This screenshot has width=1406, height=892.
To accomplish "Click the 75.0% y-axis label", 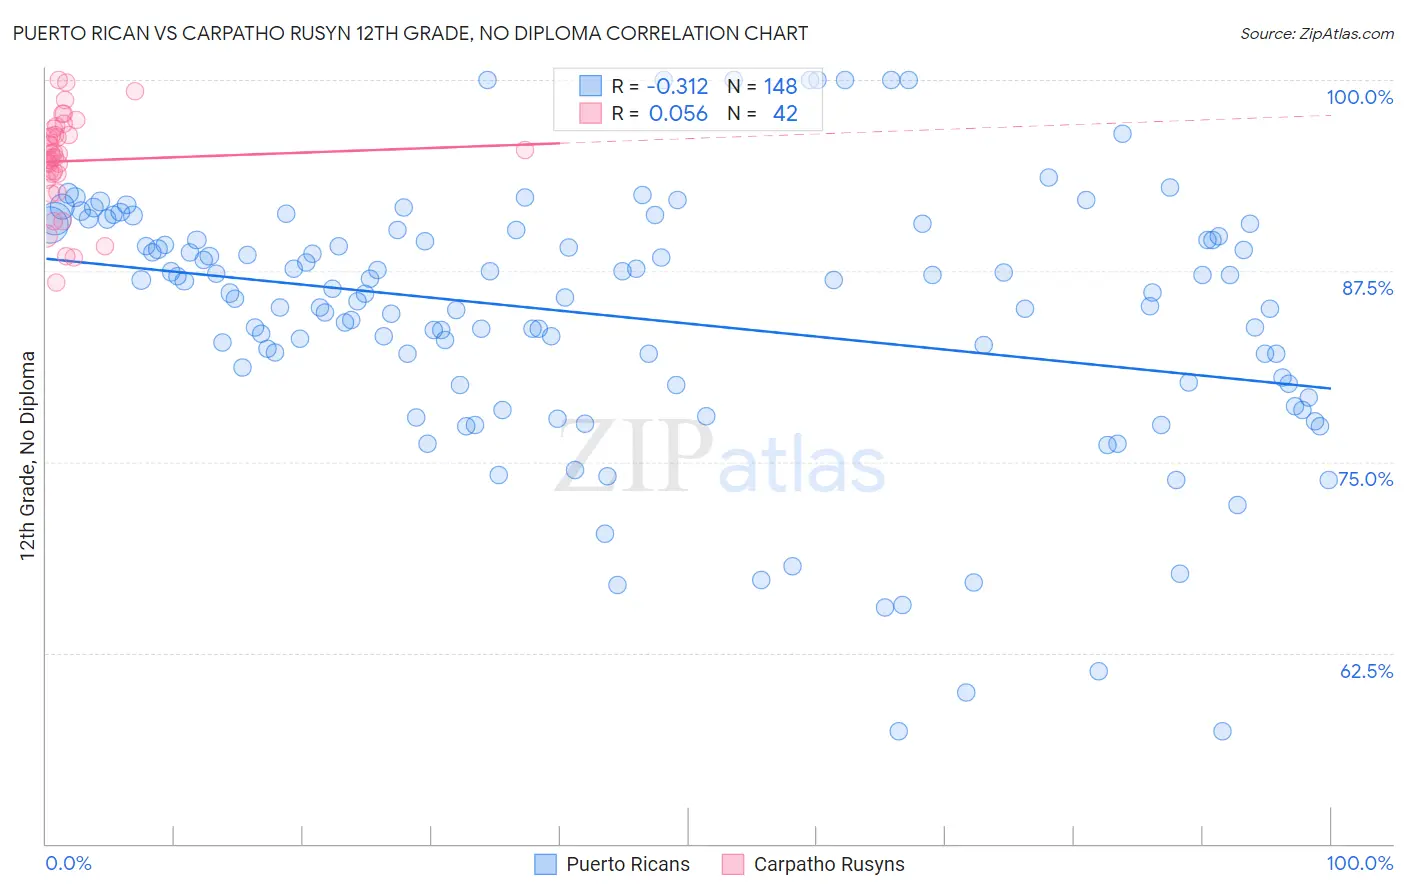I will point(1365,479).
